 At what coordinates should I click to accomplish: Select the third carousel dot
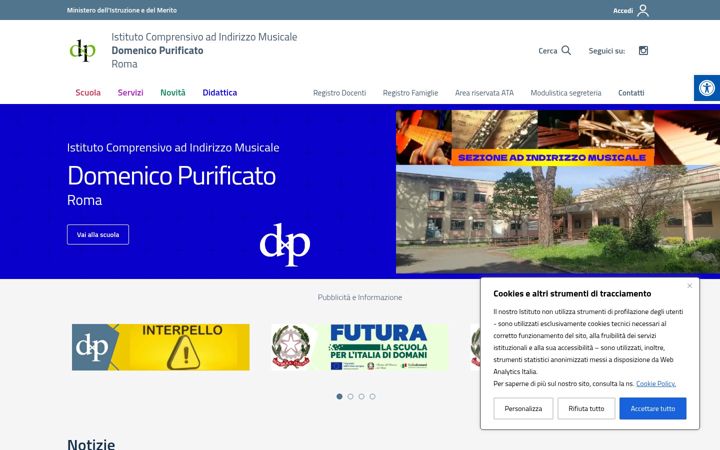click(x=361, y=396)
